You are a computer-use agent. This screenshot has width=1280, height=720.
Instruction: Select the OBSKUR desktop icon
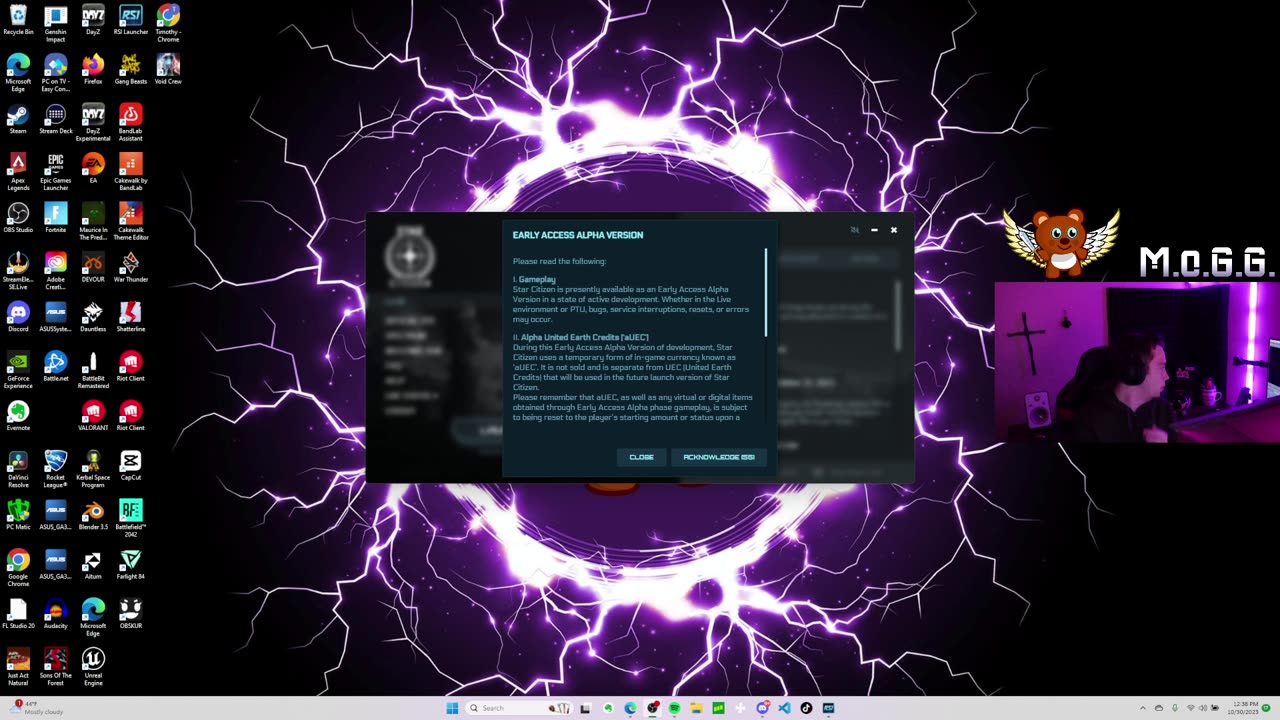(x=130, y=614)
